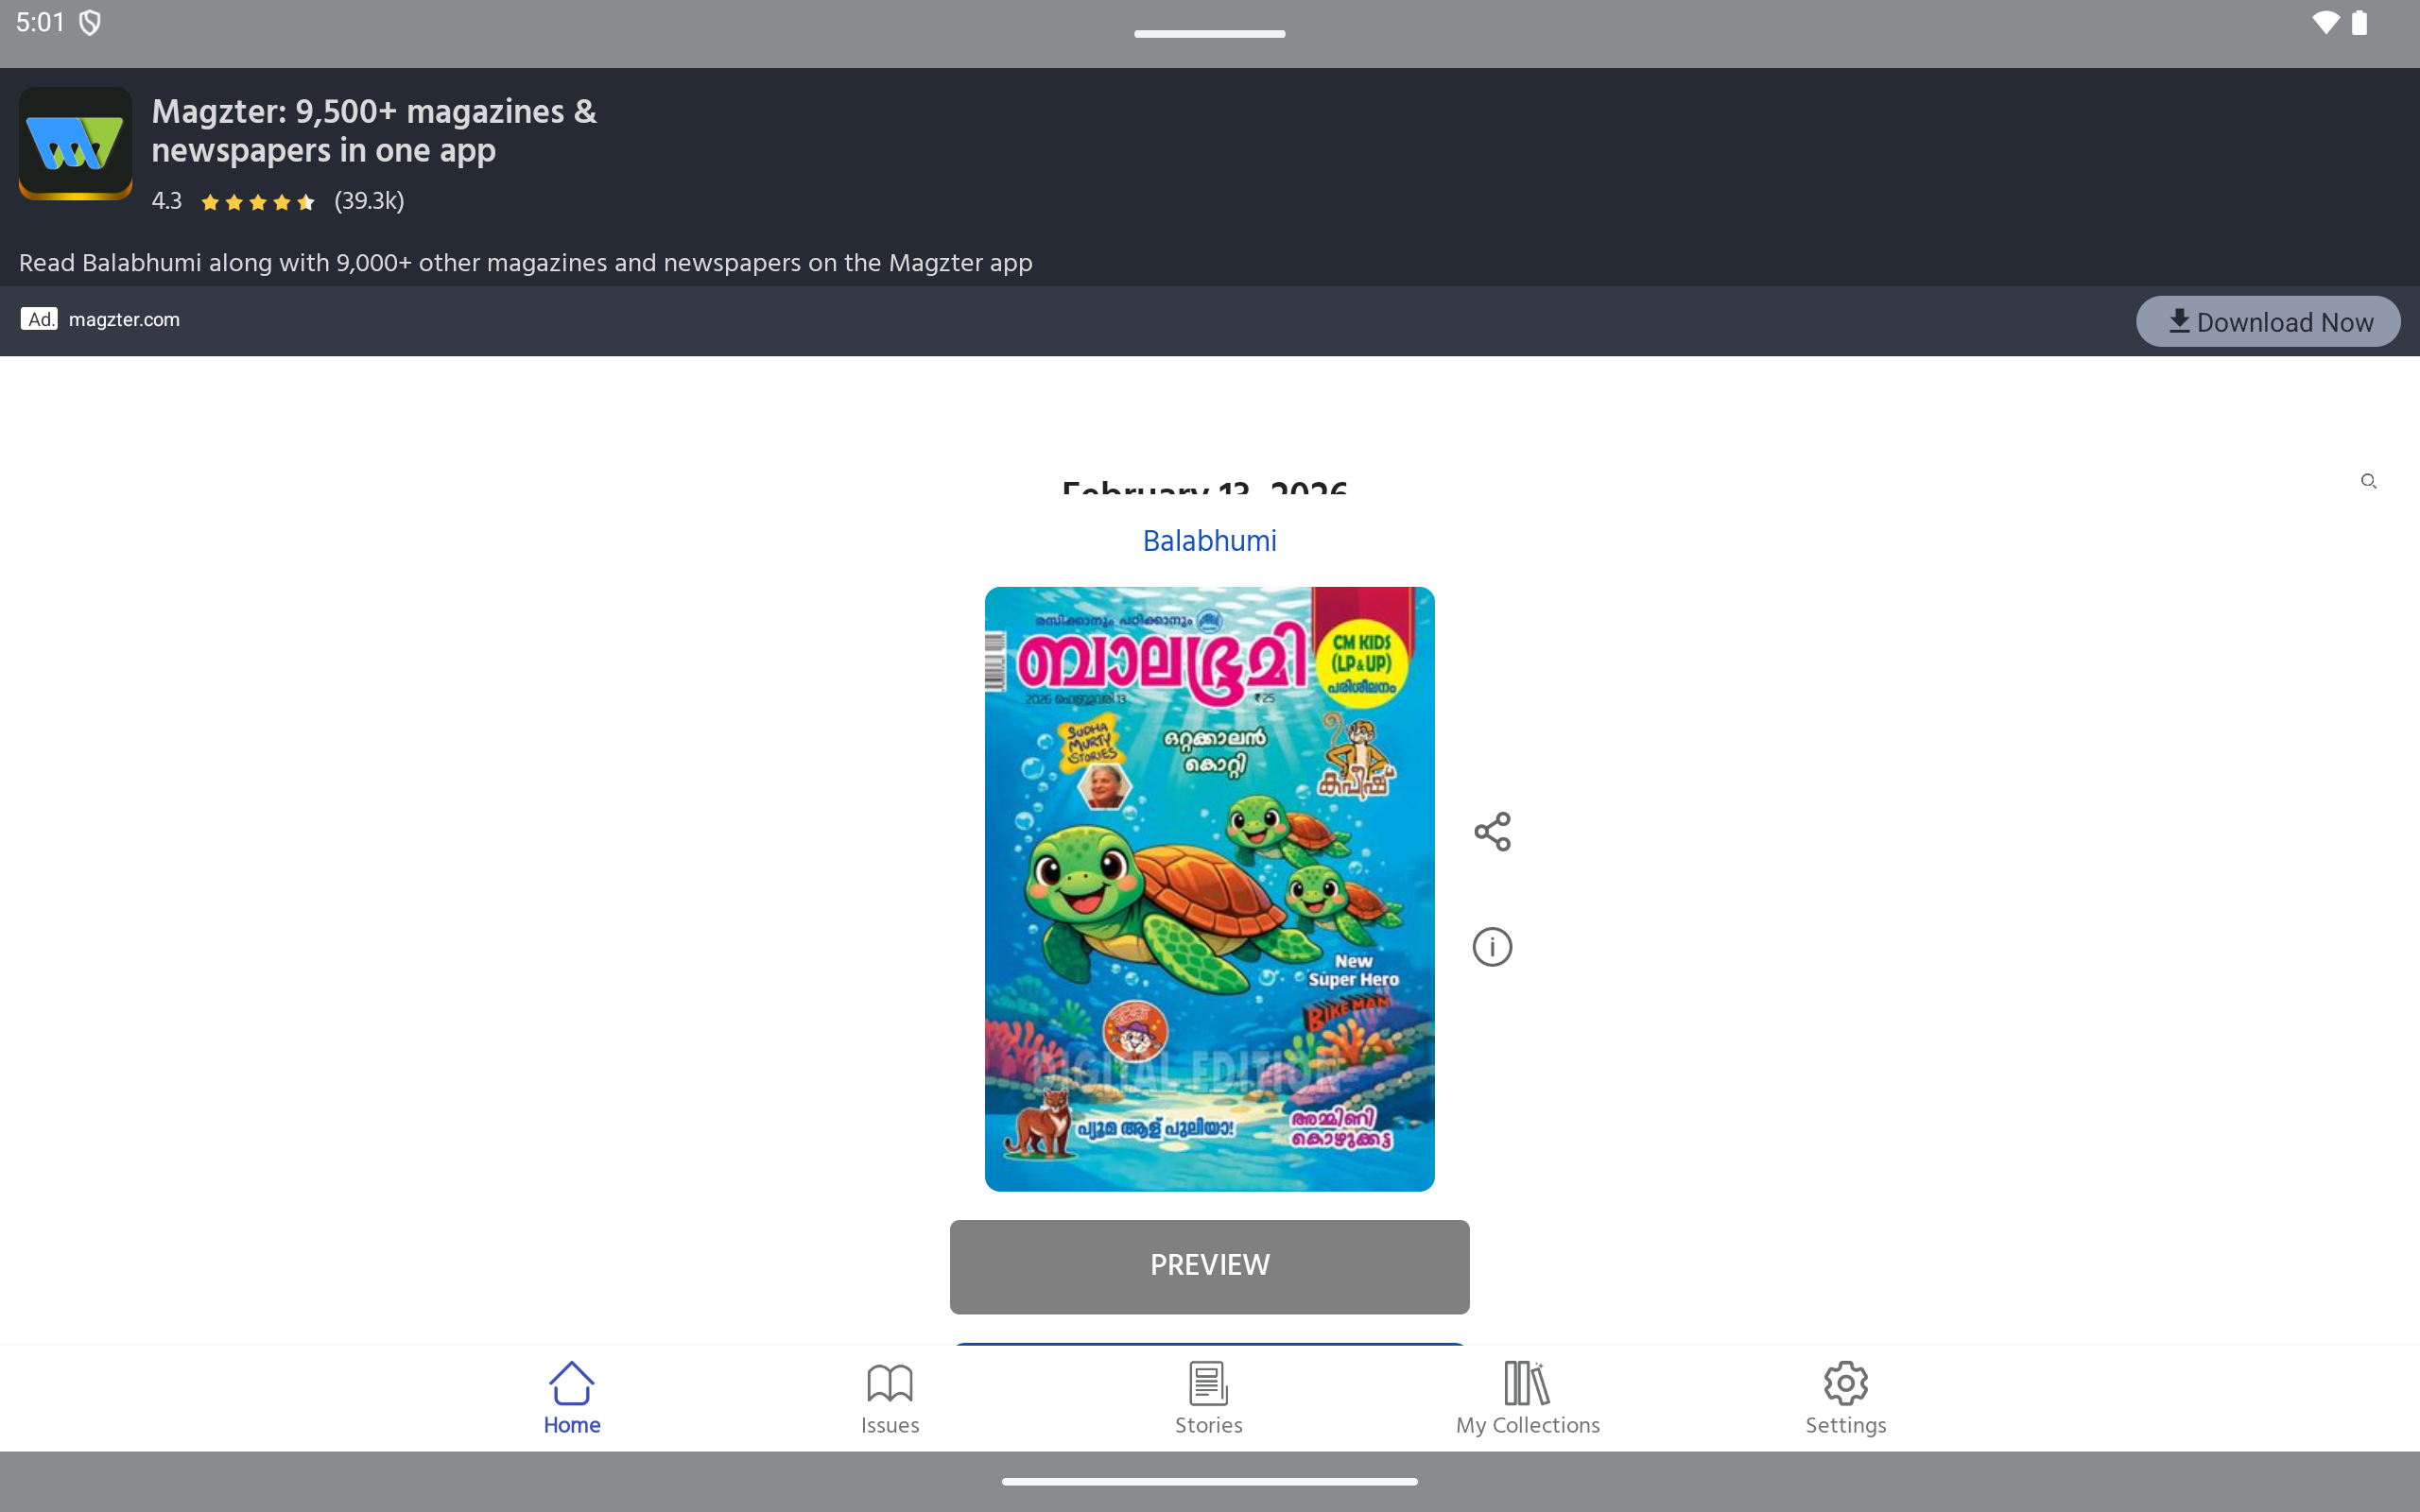The image size is (2420, 1512).
Task: Tap the five-star rating in ad
Action: (x=258, y=202)
